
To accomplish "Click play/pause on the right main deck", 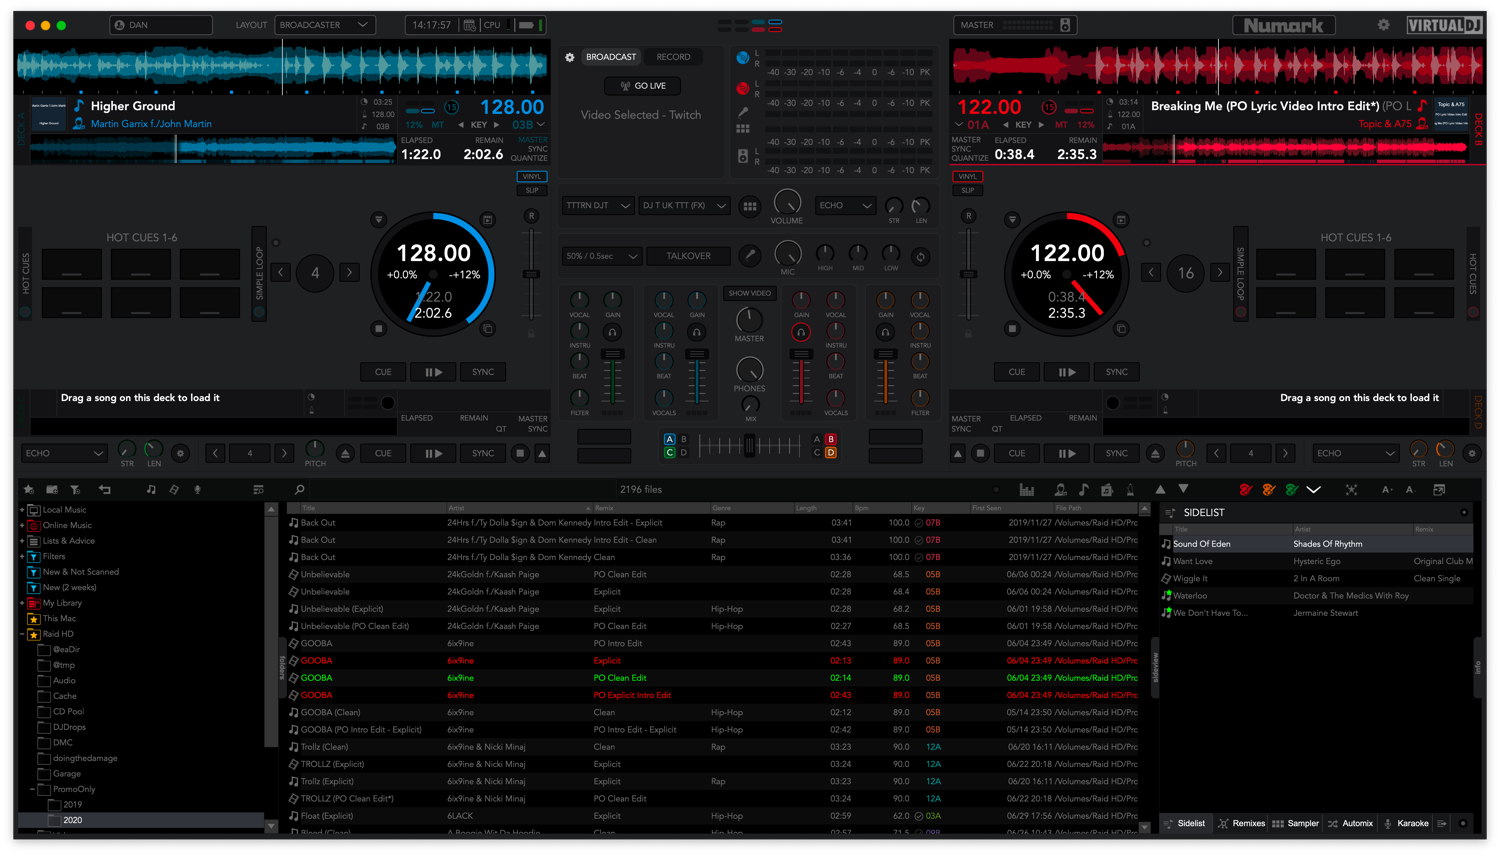I will 1067,372.
